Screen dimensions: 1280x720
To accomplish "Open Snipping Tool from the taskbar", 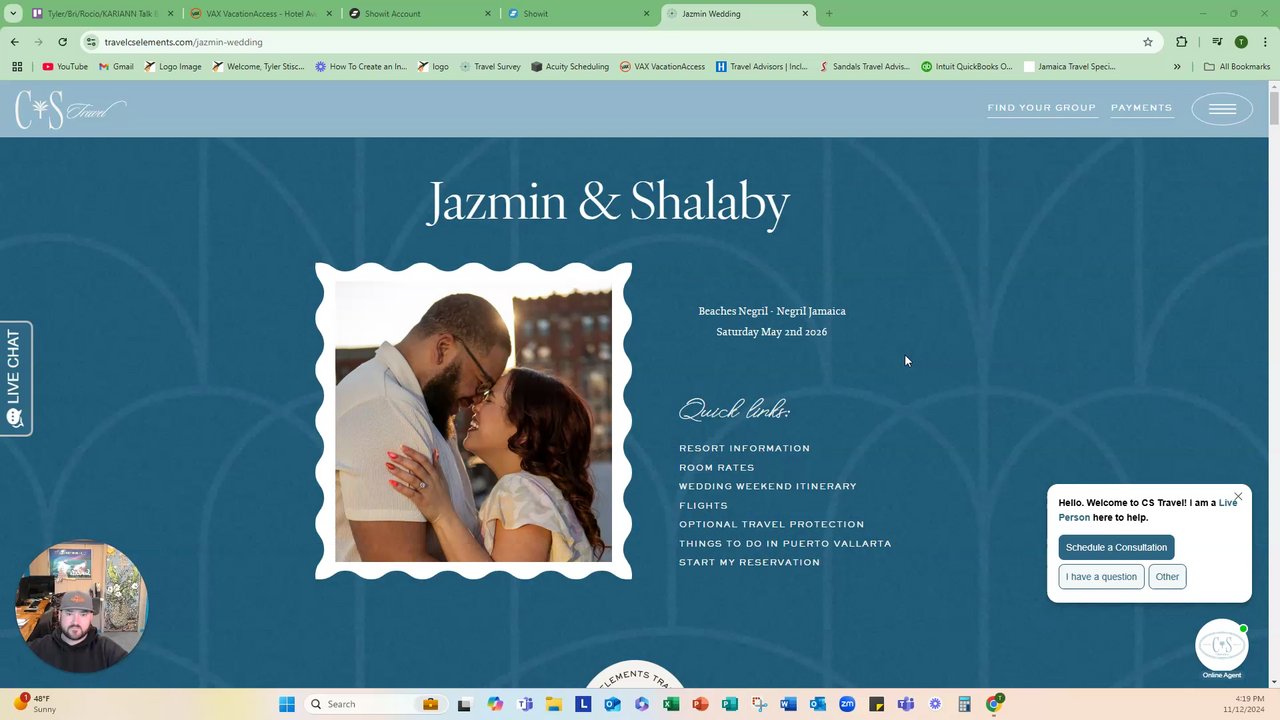I will pos(759,704).
